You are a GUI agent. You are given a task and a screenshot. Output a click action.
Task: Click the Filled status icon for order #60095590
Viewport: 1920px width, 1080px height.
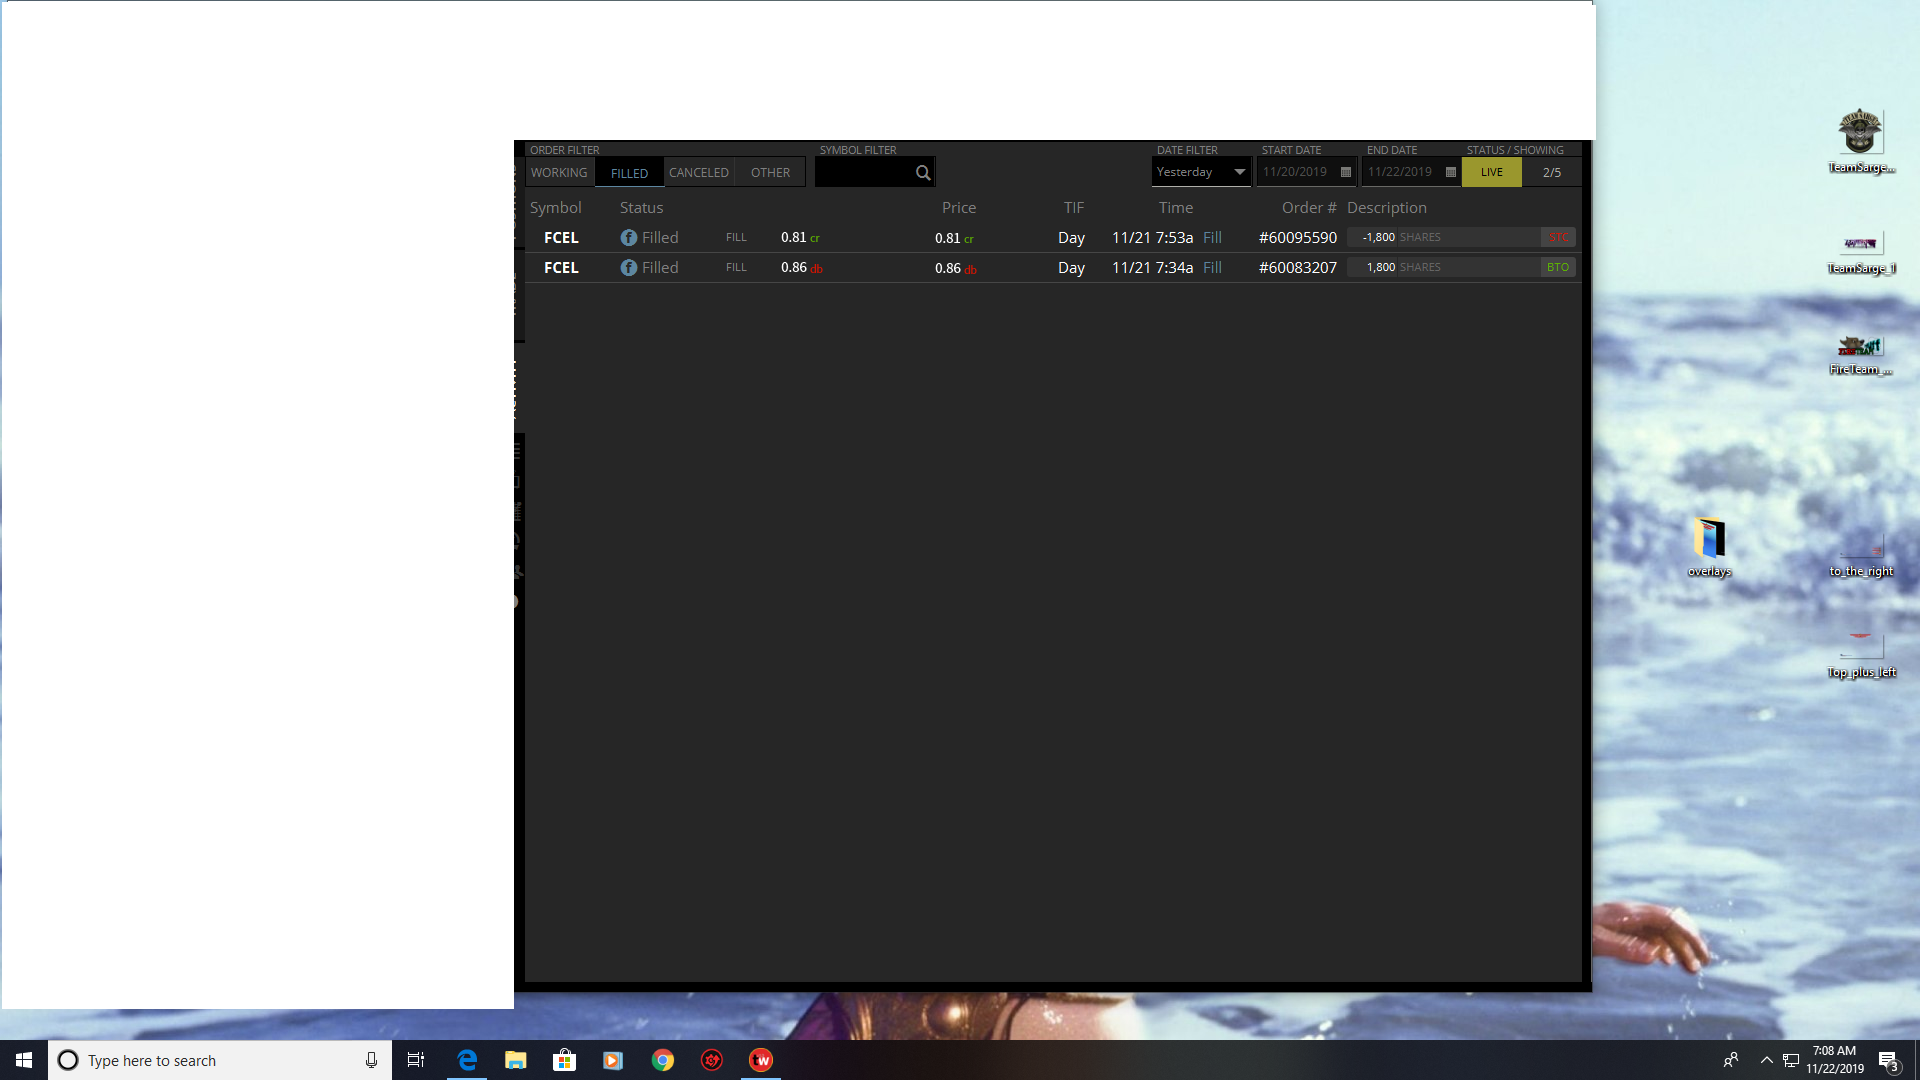point(628,237)
